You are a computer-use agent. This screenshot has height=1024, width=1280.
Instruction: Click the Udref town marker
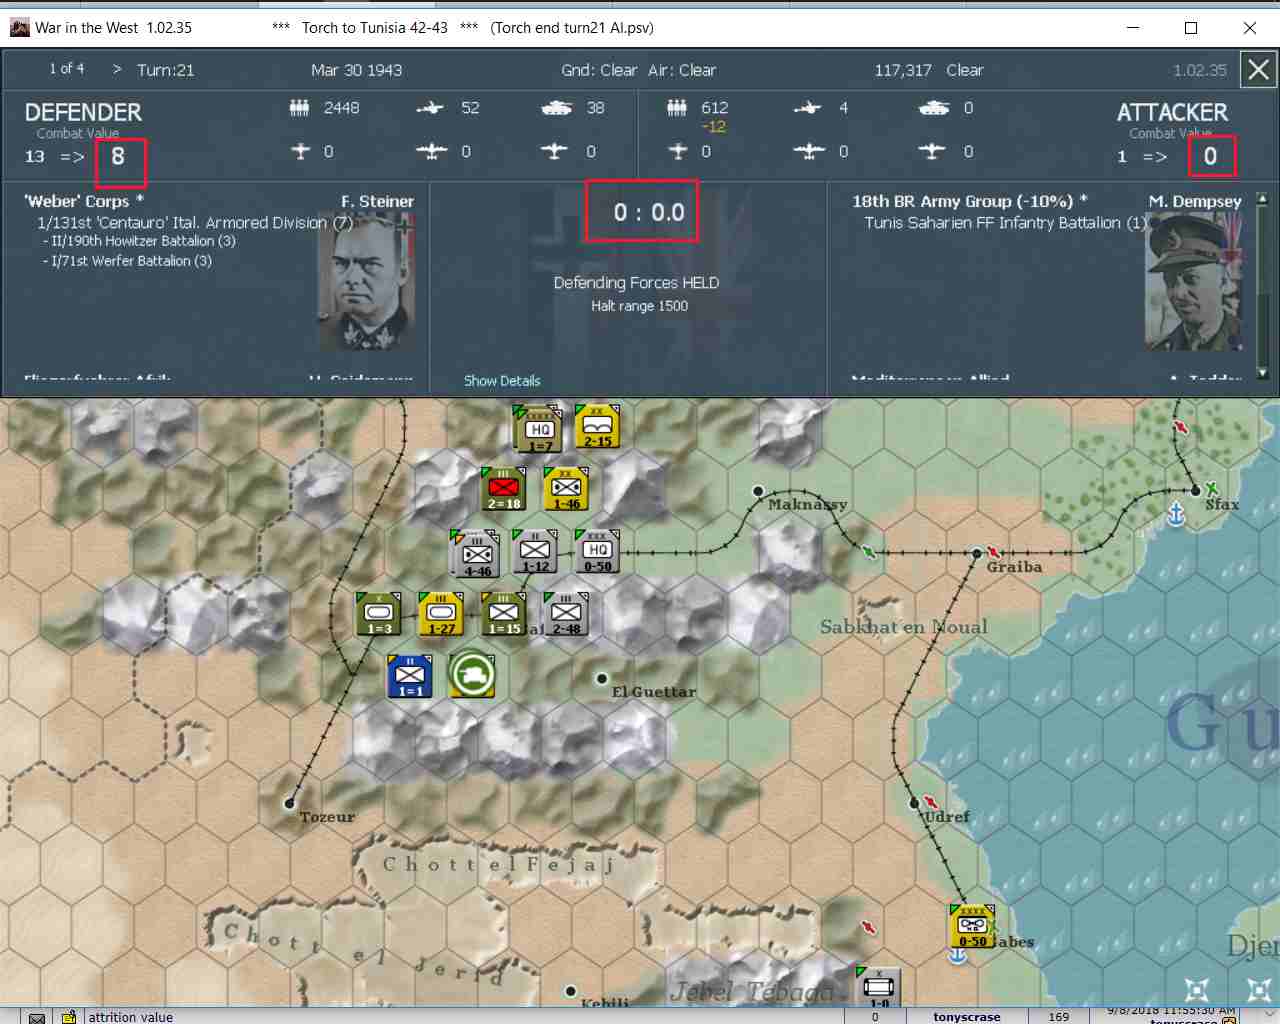[x=914, y=803]
